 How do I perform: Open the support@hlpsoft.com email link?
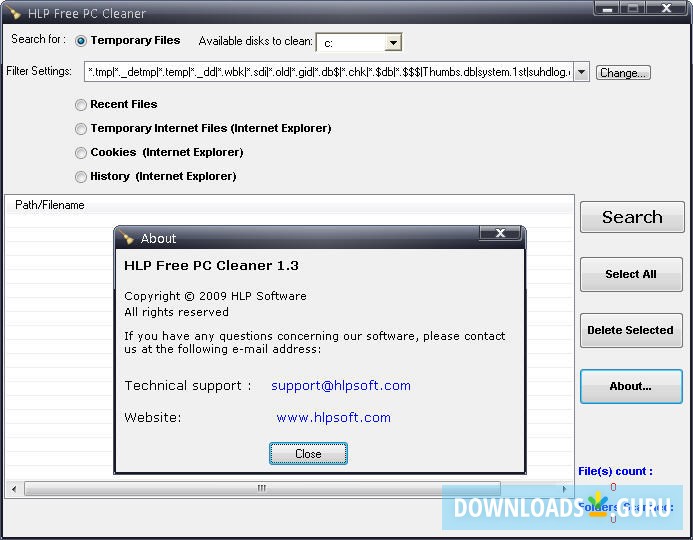(341, 386)
